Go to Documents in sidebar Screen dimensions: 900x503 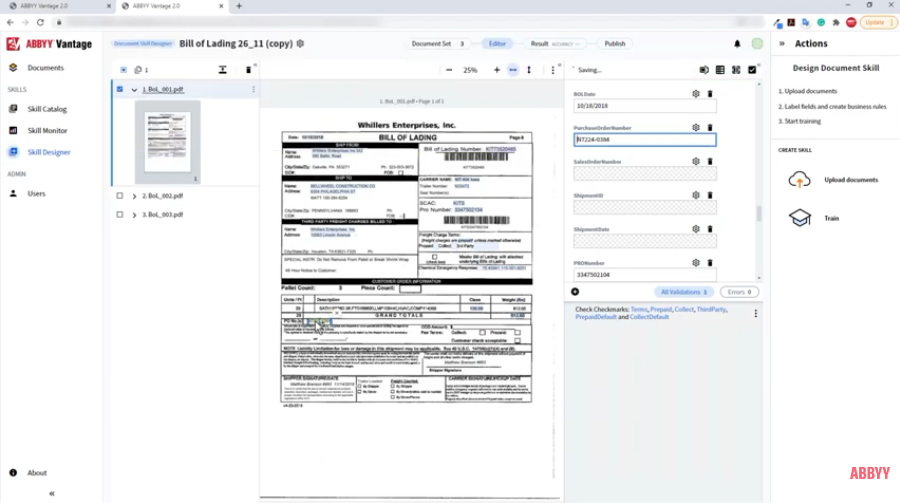(45, 68)
